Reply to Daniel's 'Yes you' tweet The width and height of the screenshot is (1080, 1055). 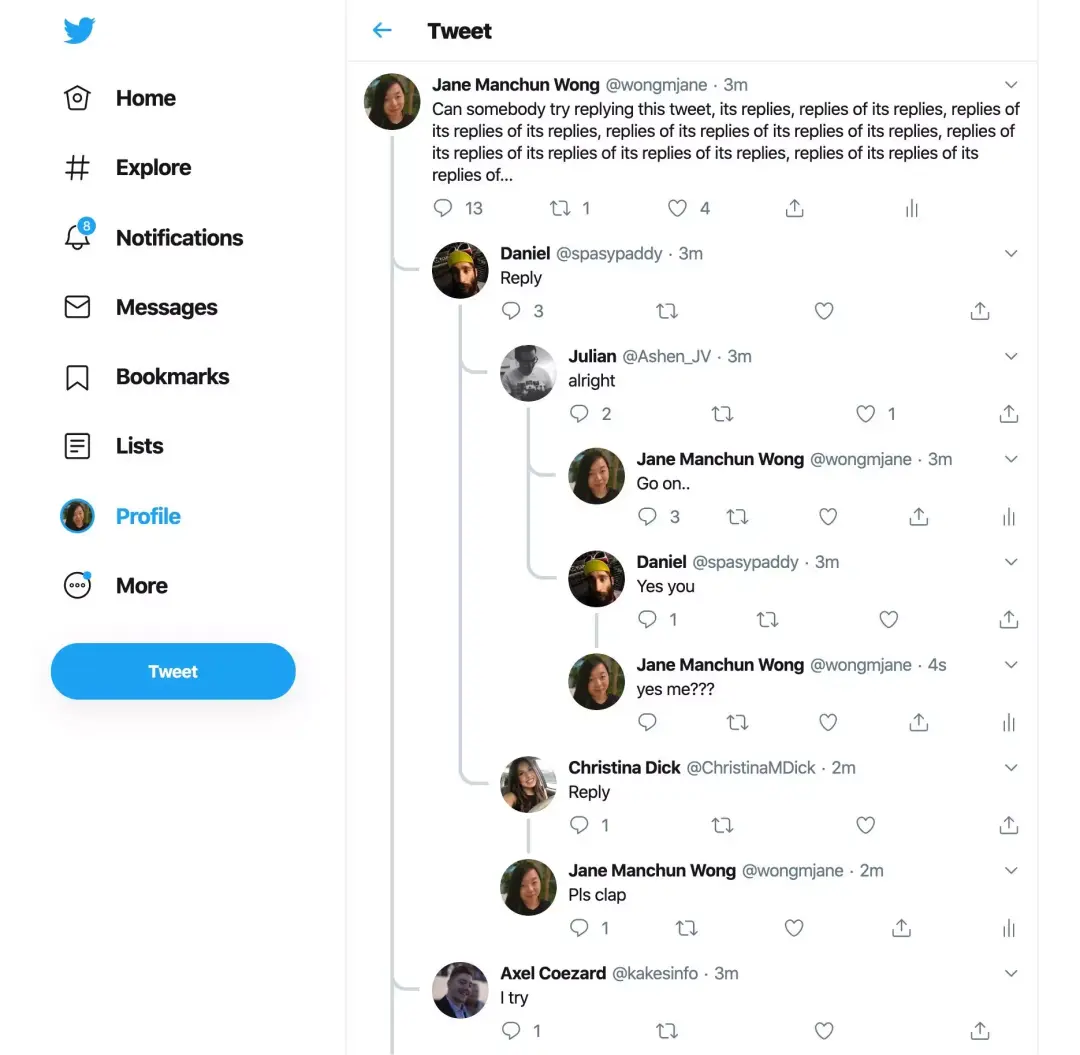[x=647, y=619]
